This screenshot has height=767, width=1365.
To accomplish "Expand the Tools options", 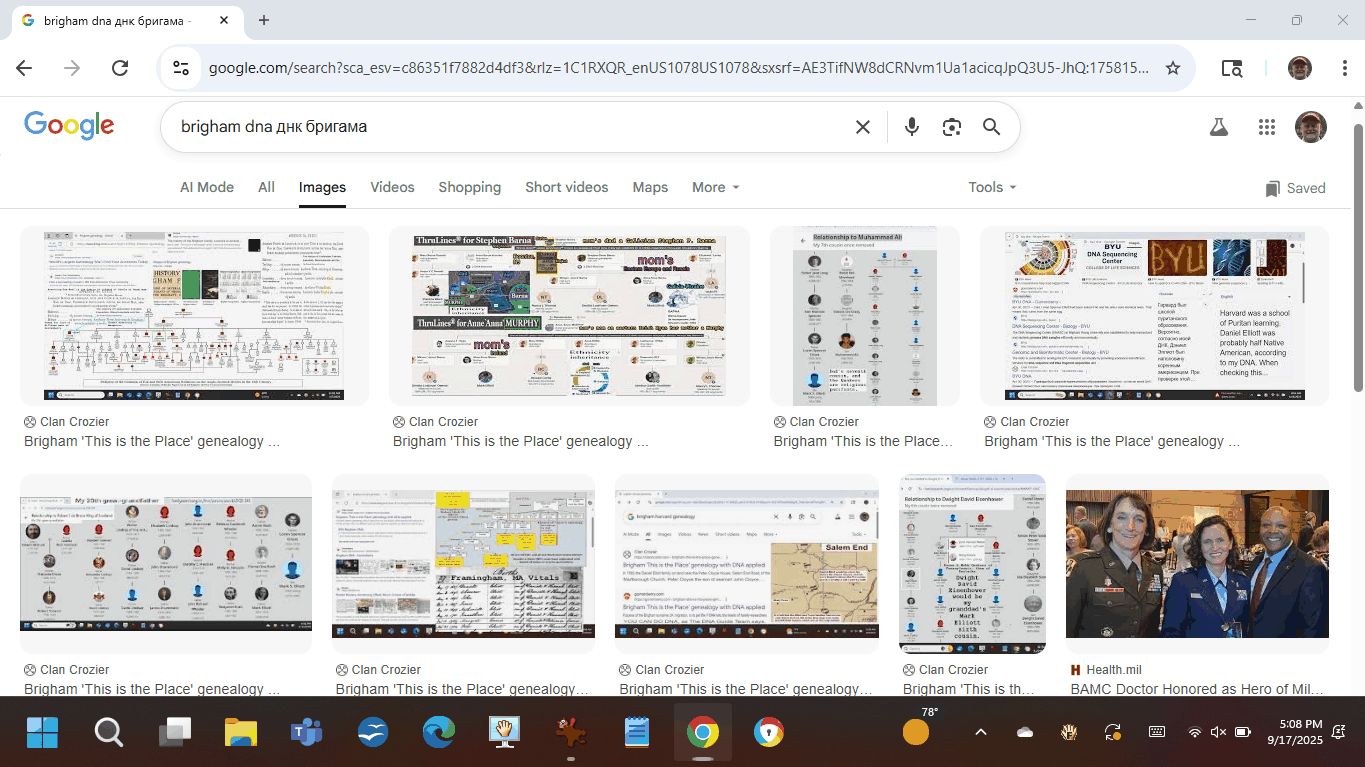I will point(991,187).
